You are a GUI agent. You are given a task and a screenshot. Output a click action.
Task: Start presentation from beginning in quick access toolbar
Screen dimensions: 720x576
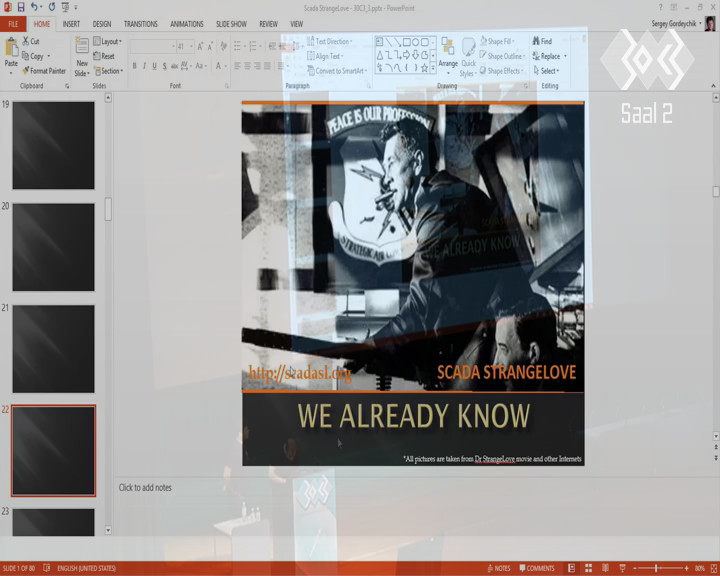[65, 7]
